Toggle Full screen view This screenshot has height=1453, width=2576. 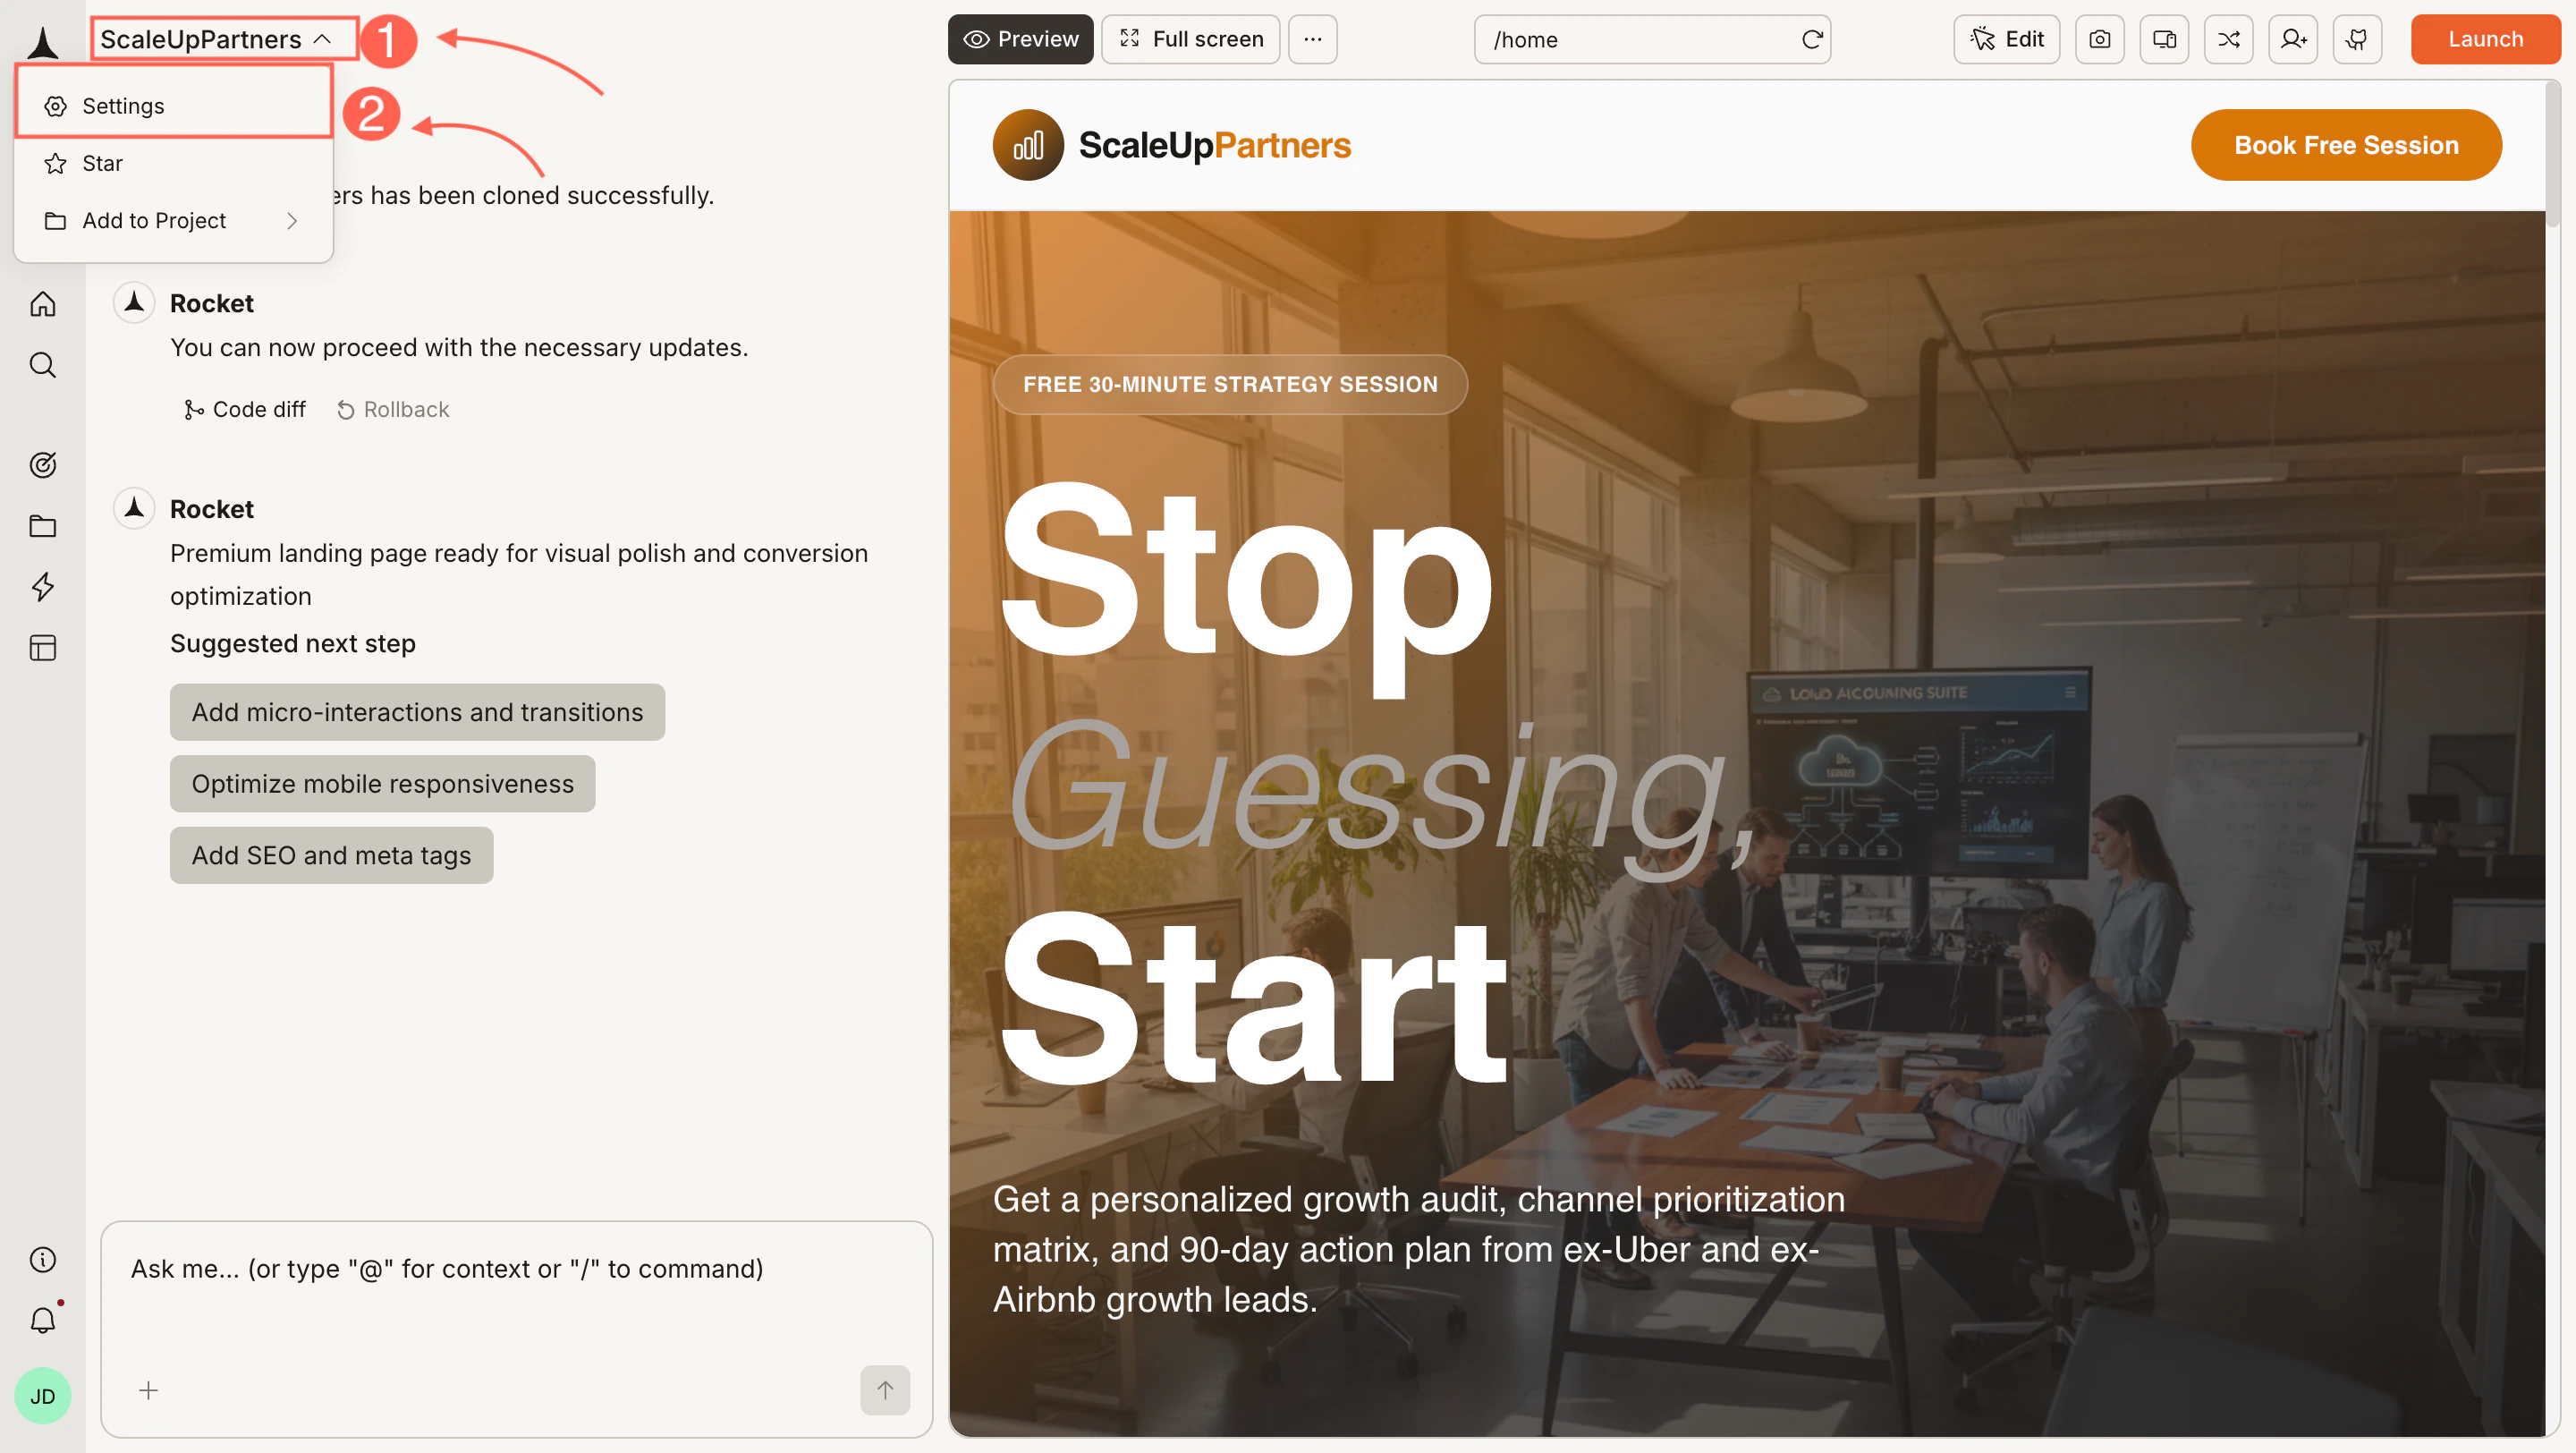coord(1190,39)
